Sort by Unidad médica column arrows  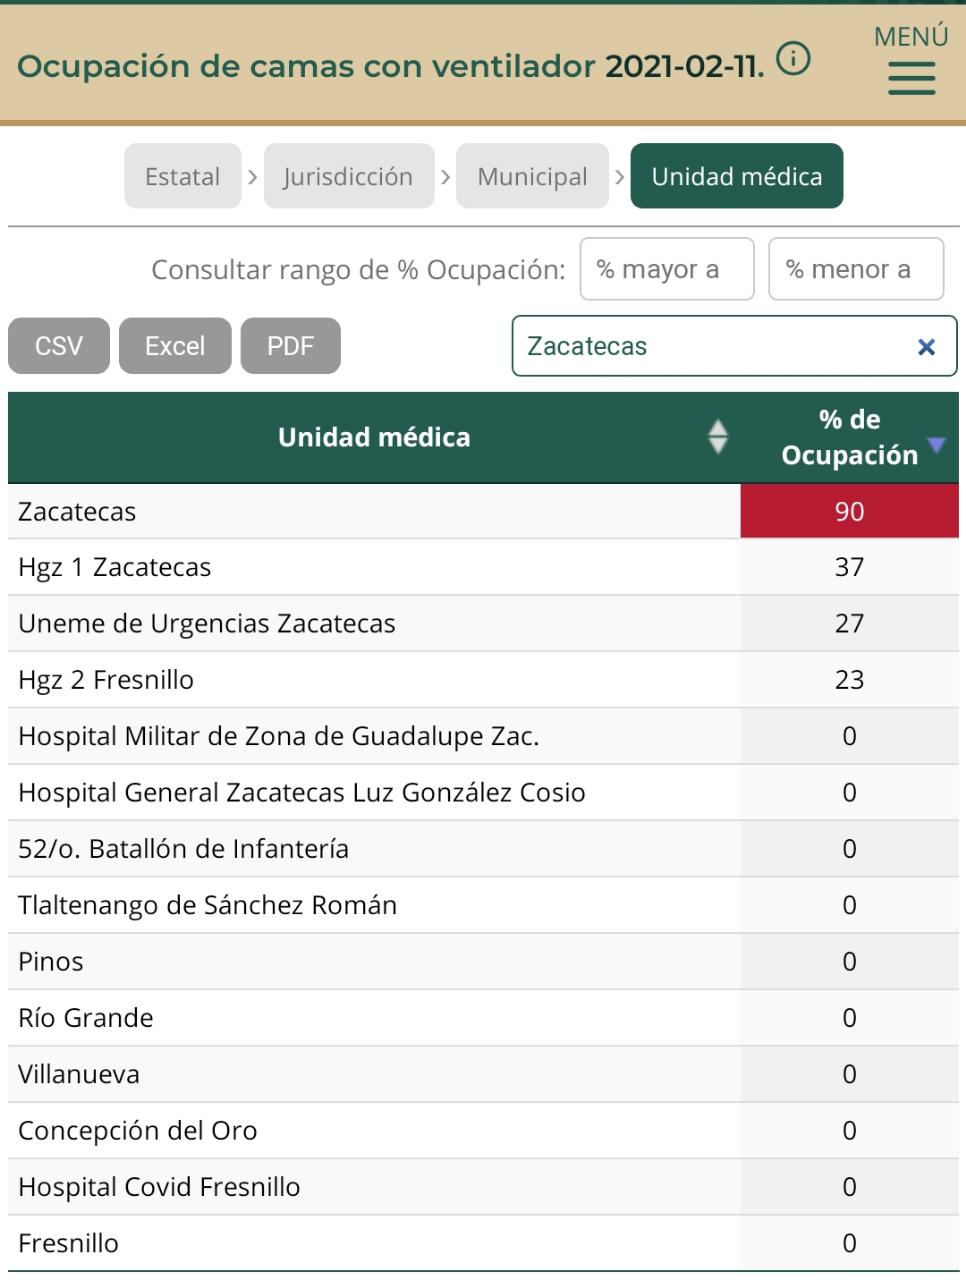pyautogui.click(x=718, y=437)
